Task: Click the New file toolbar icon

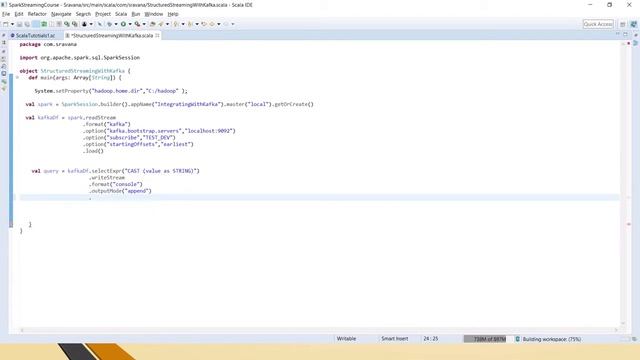Action: [x=6, y=24]
